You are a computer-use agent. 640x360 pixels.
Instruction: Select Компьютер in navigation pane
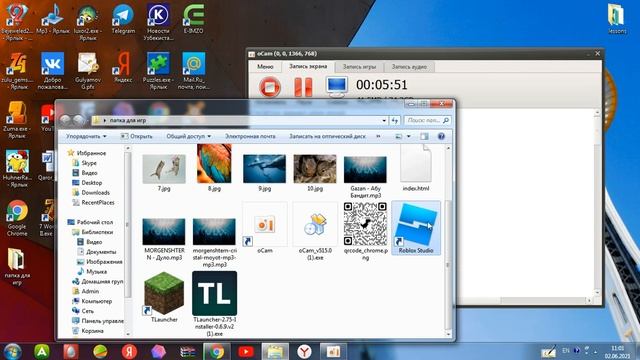click(x=96, y=301)
